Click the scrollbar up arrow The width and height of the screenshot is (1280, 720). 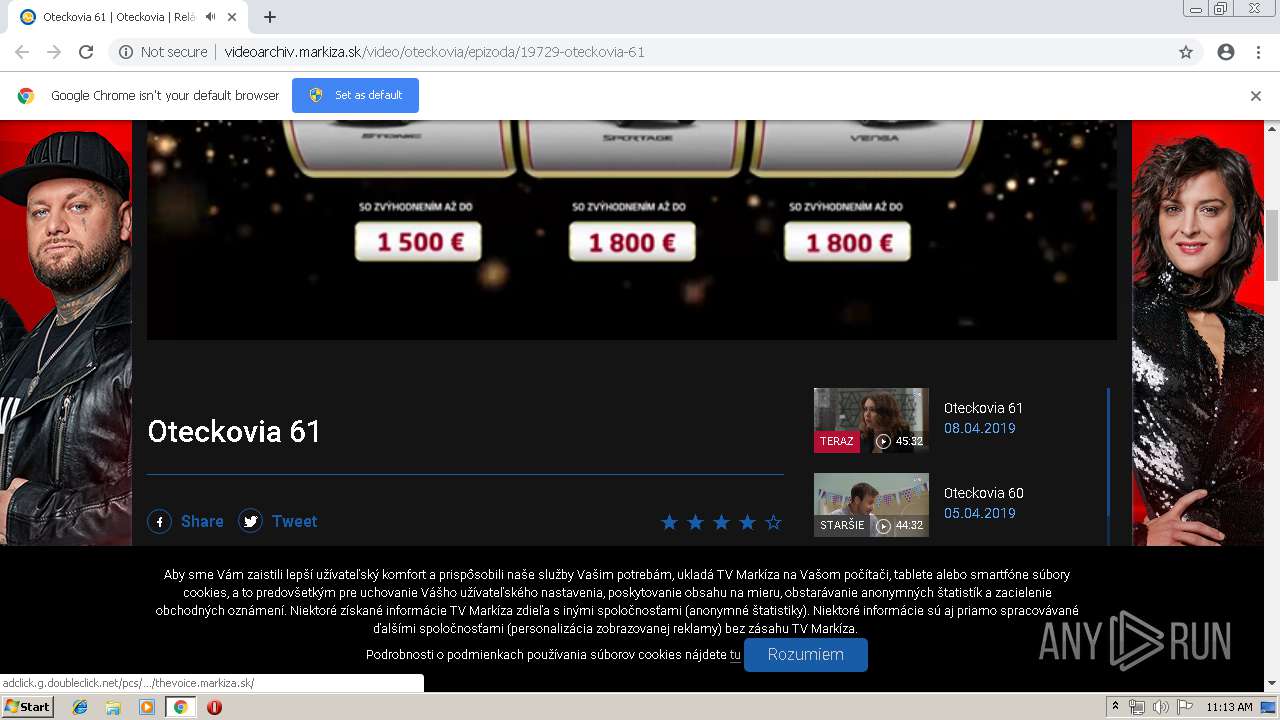pos(1272,129)
